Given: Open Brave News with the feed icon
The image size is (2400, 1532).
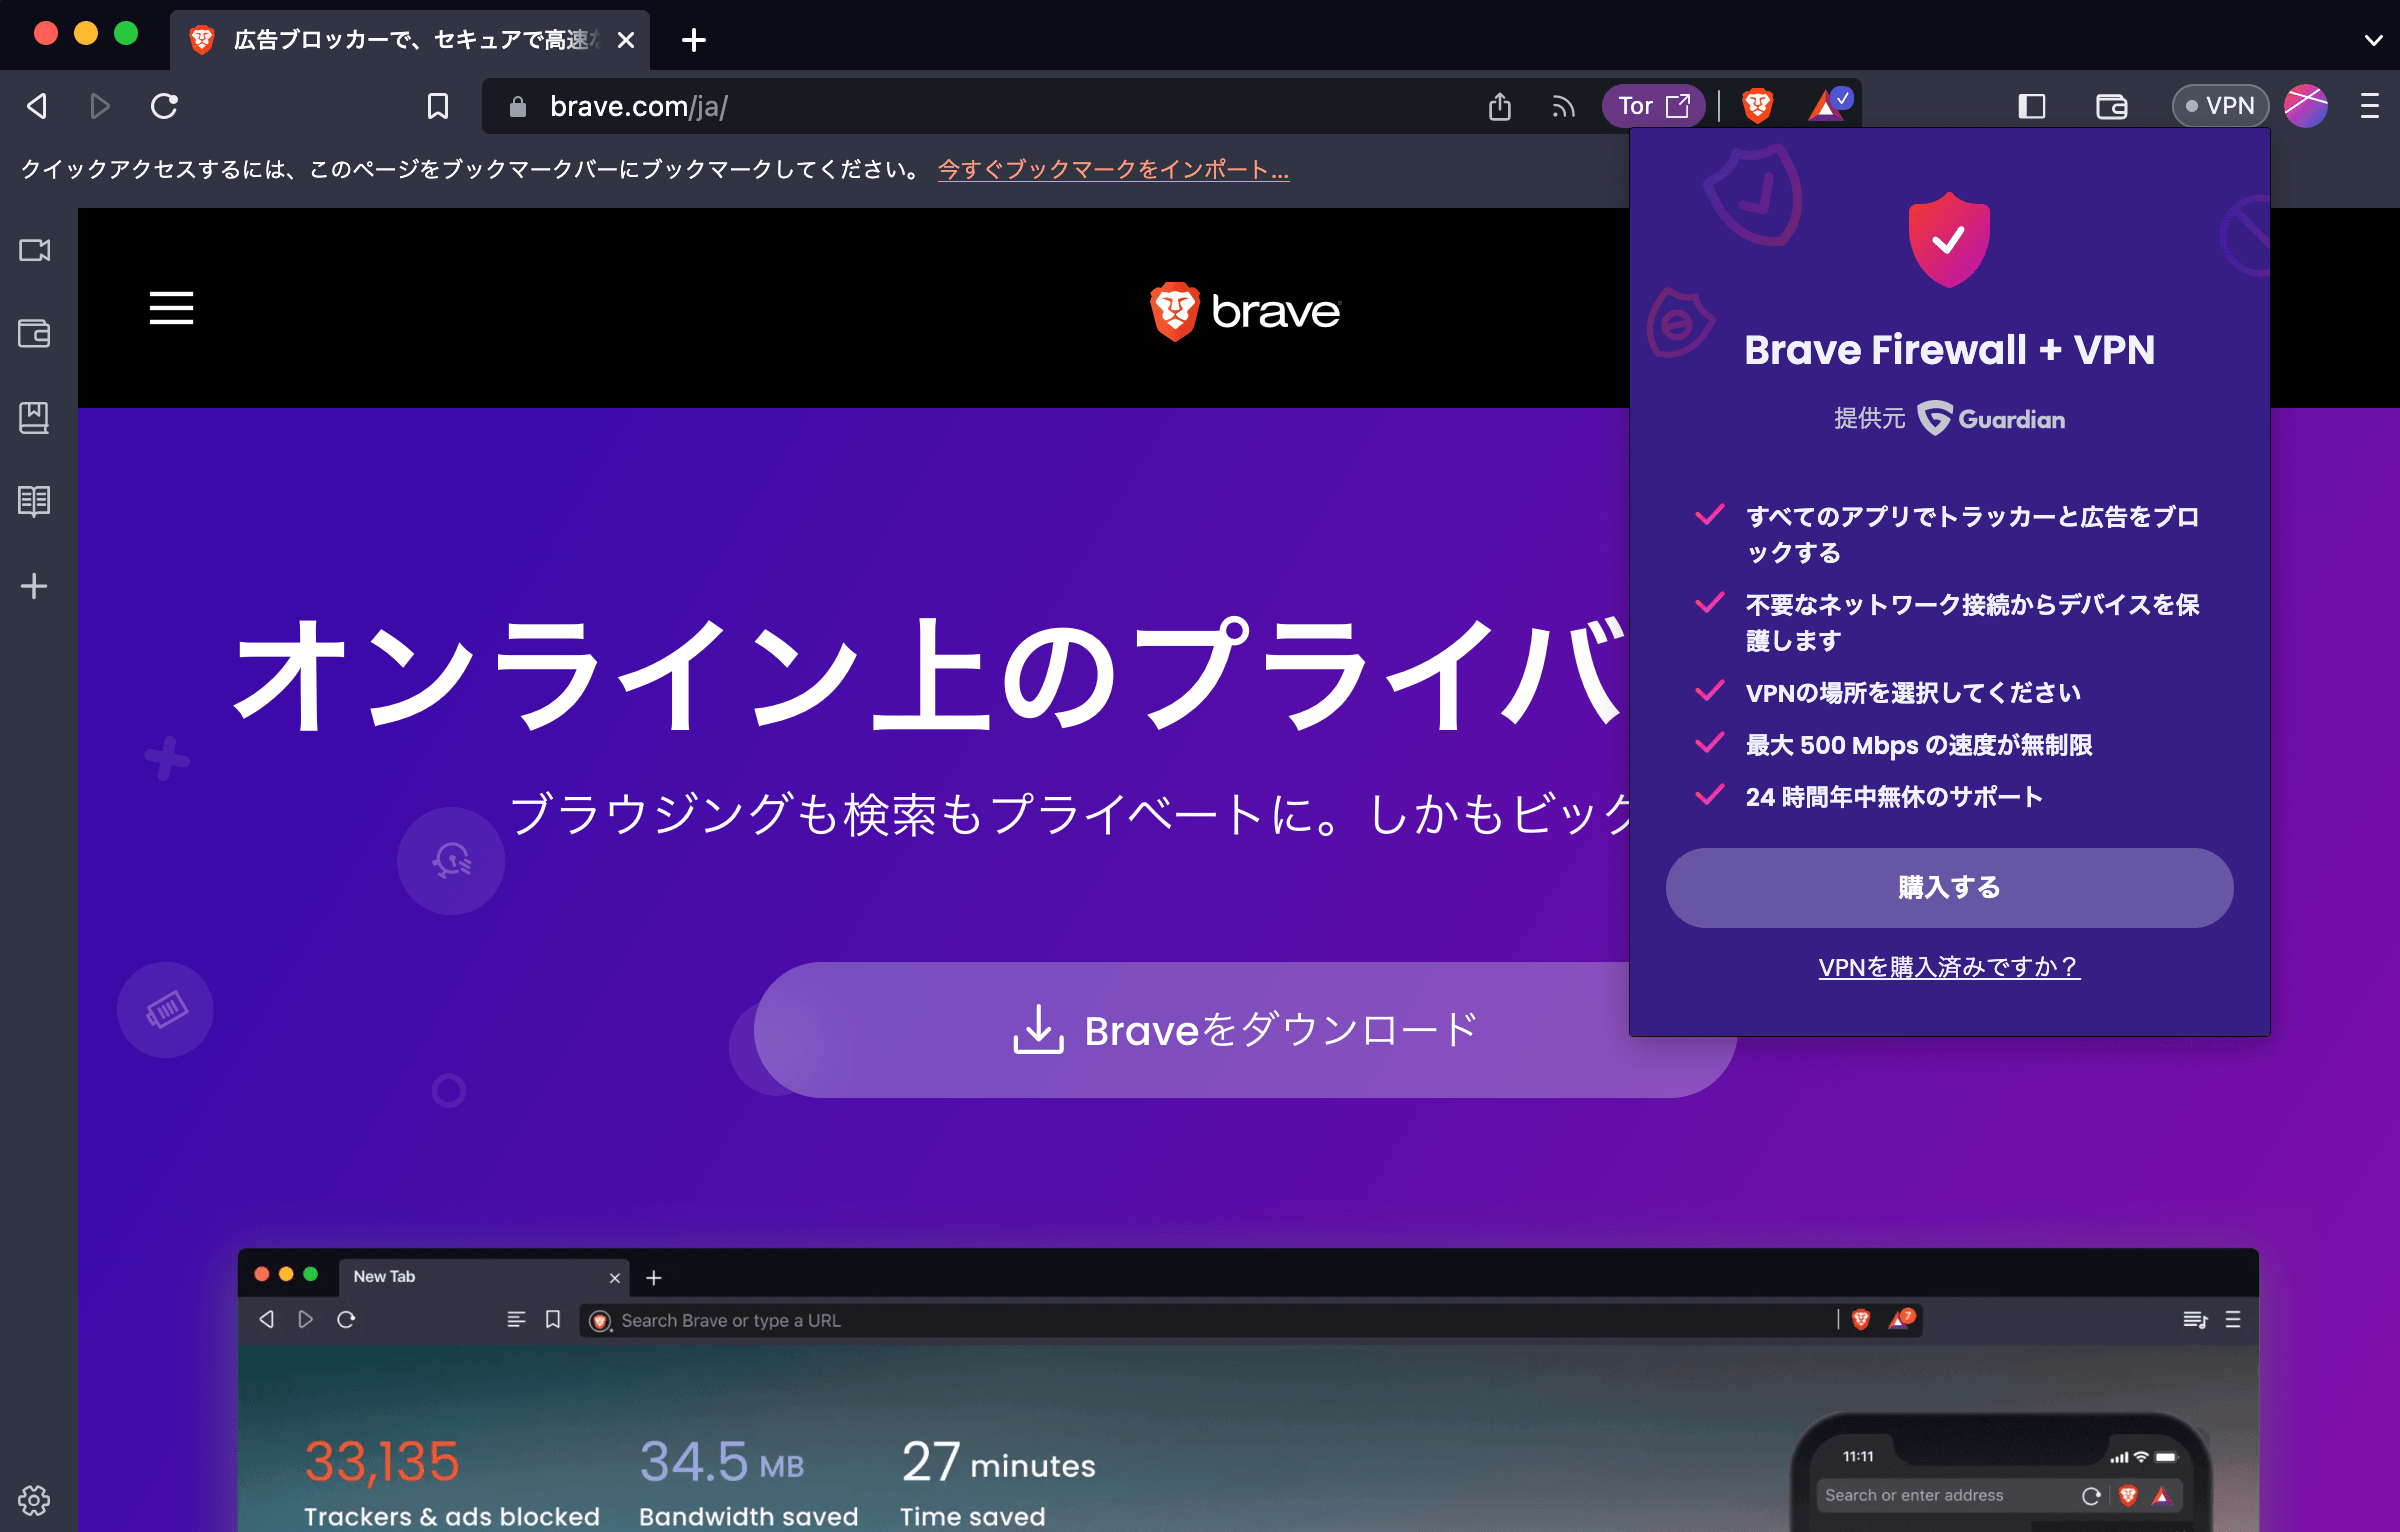Looking at the screenshot, I should pos(1563,105).
